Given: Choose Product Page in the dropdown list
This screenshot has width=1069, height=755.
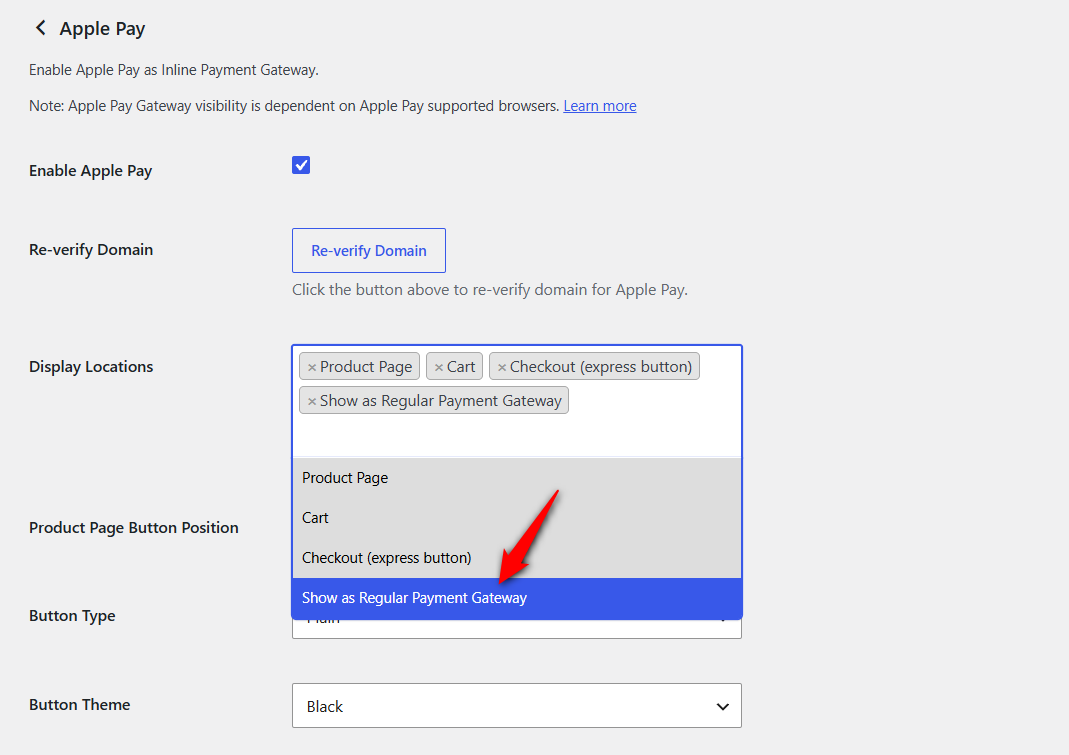Looking at the screenshot, I should coord(517,478).
